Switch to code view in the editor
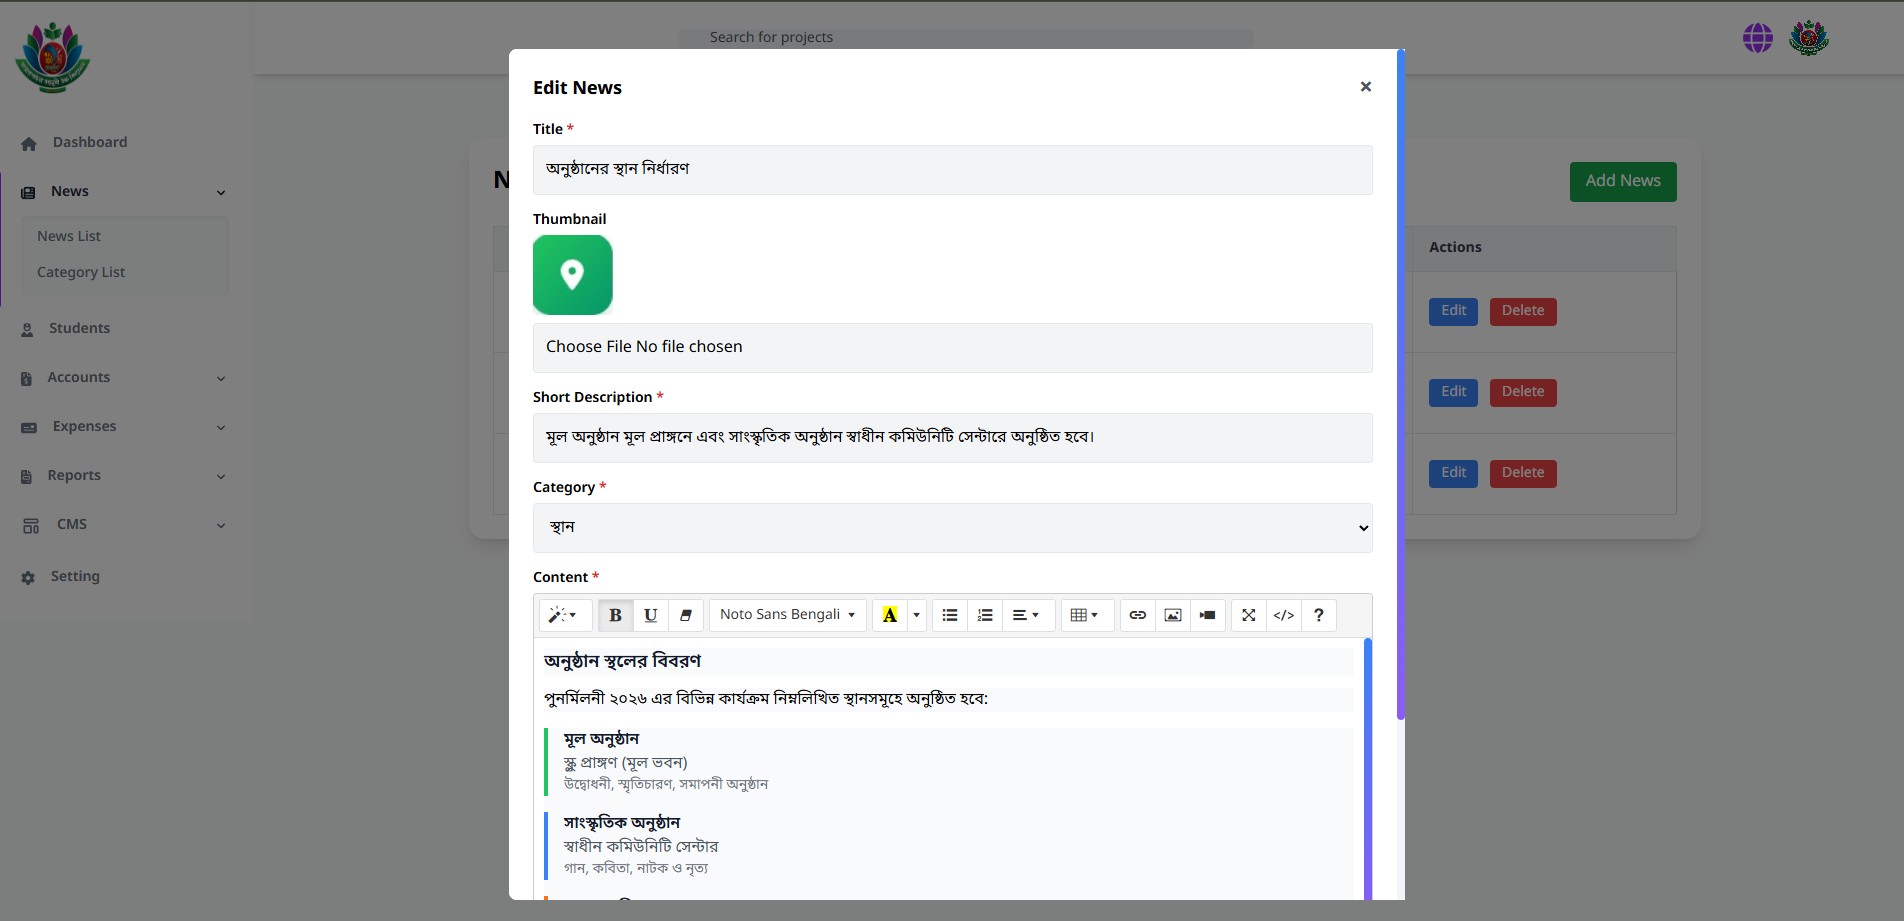Viewport: 1904px width, 921px height. point(1284,615)
